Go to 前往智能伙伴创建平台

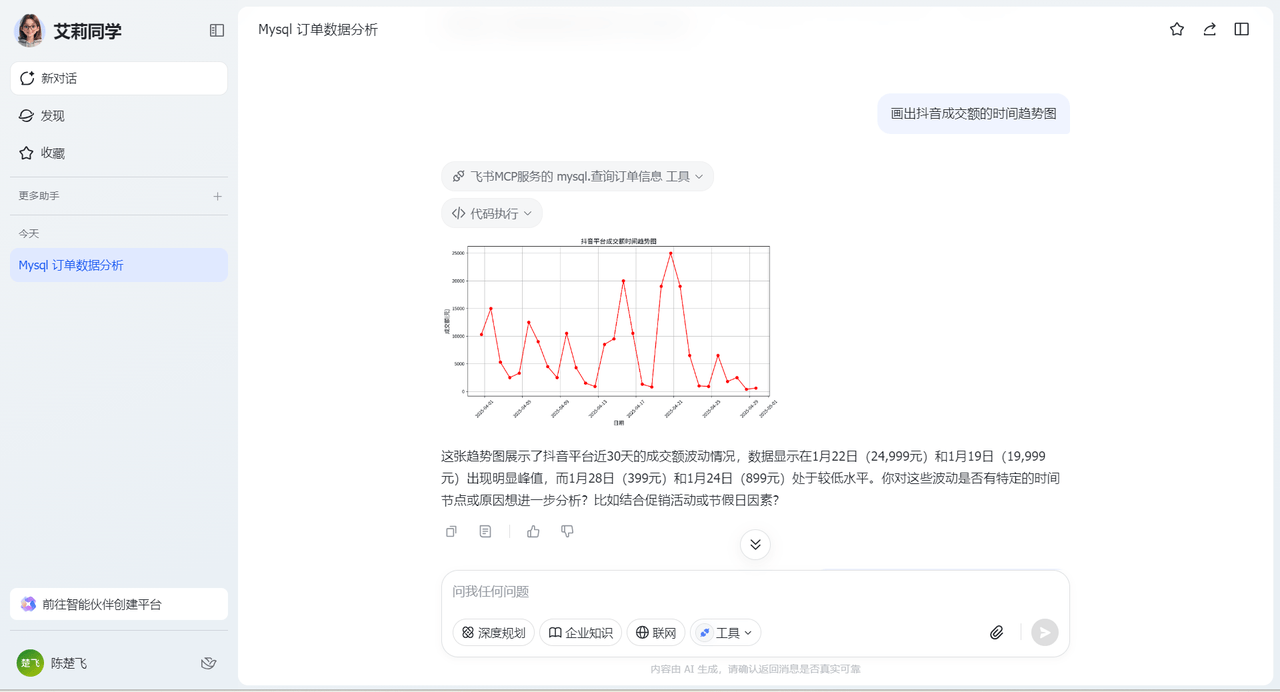119,604
